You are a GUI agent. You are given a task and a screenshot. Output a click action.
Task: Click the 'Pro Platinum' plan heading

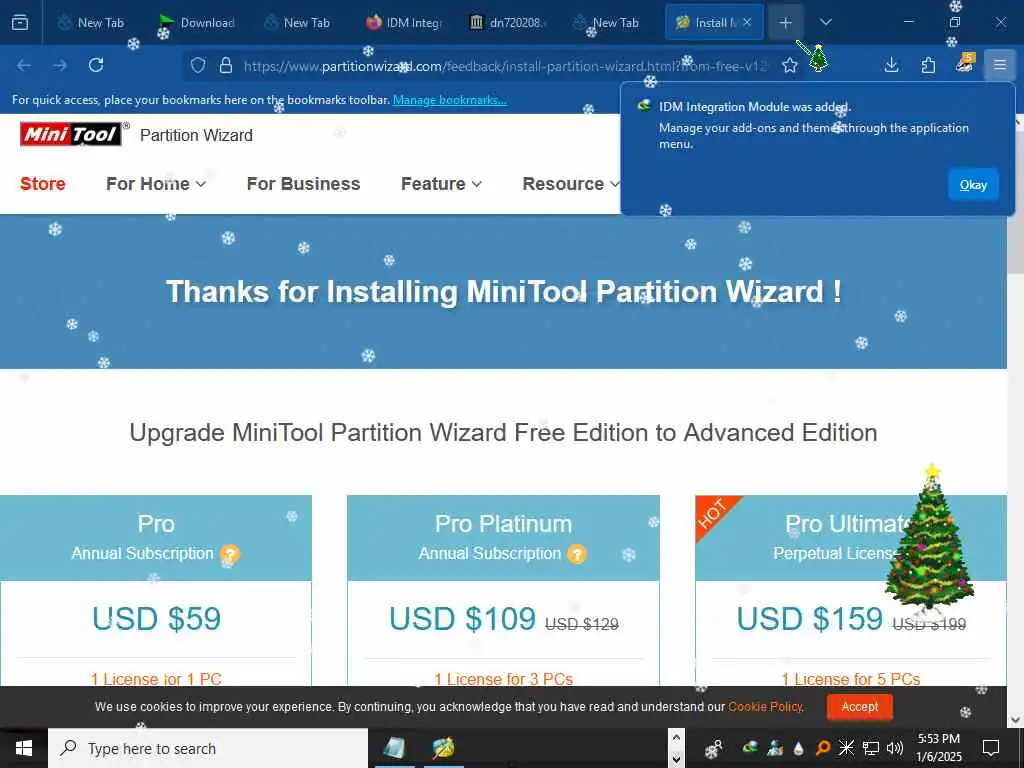coord(504,524)
